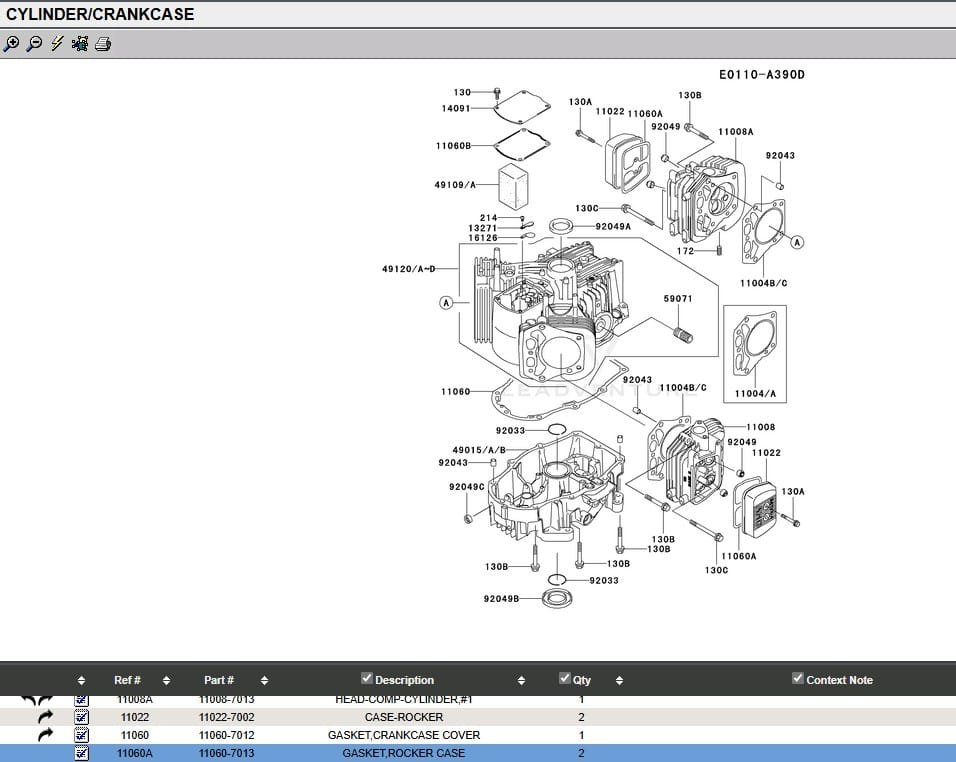Click the 59071 callout label in diagram
Screen dimensions: 956x762
click(678, 299)
